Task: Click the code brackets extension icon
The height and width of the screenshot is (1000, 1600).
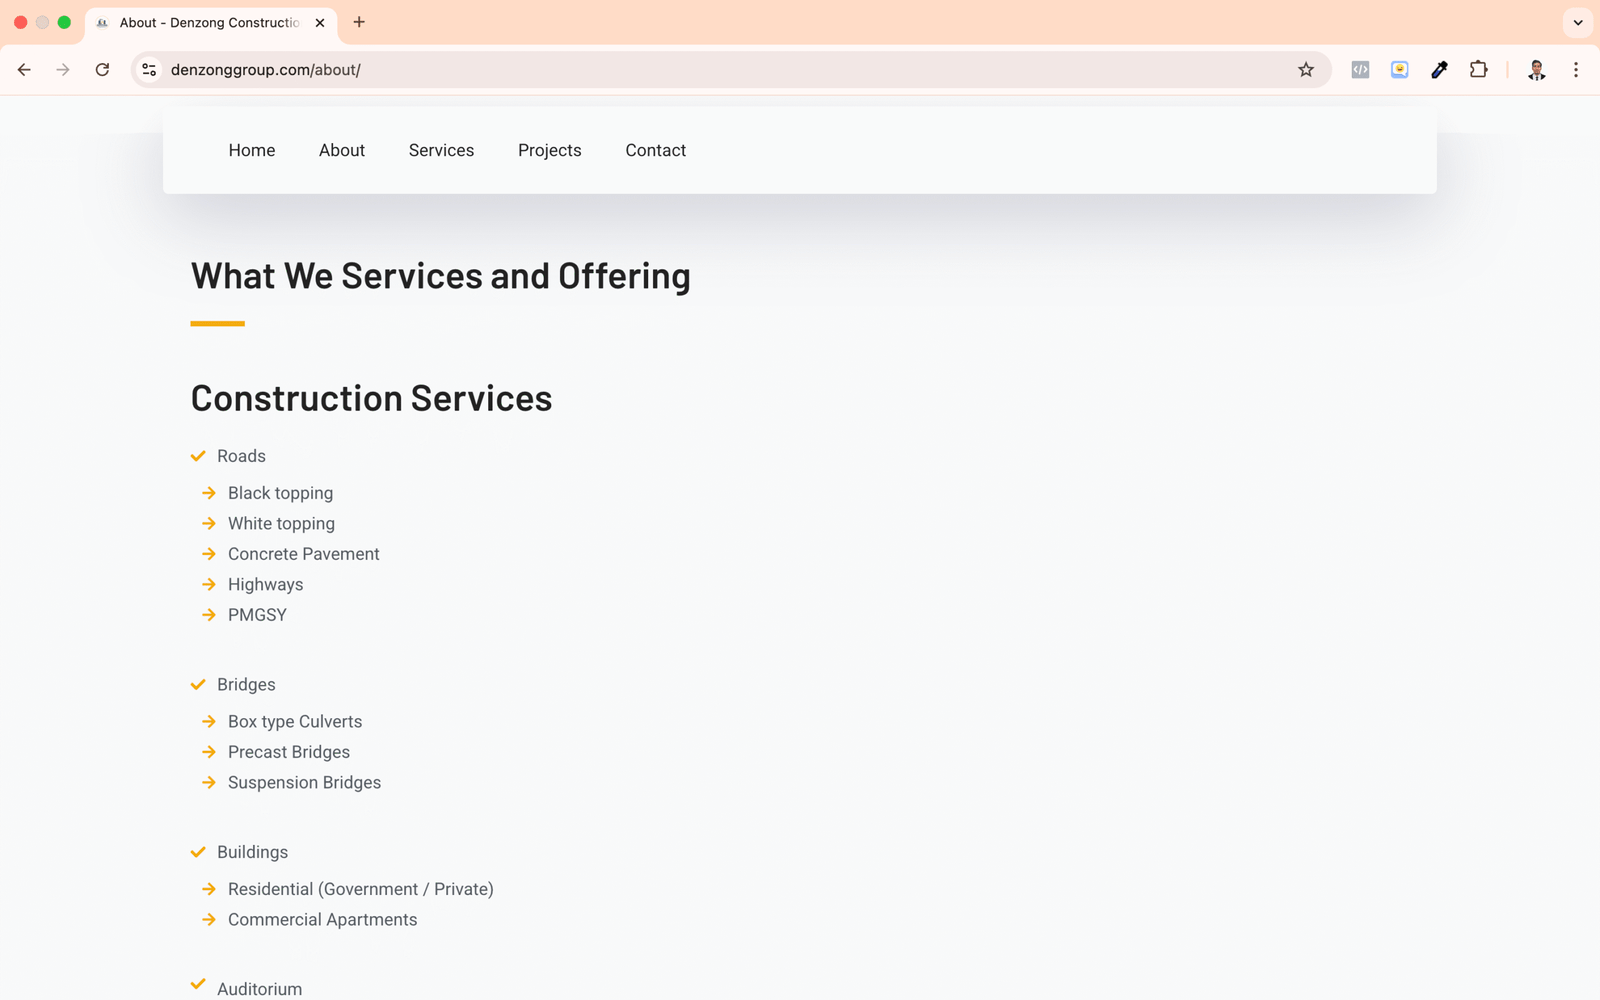Action: [1360, 70]
